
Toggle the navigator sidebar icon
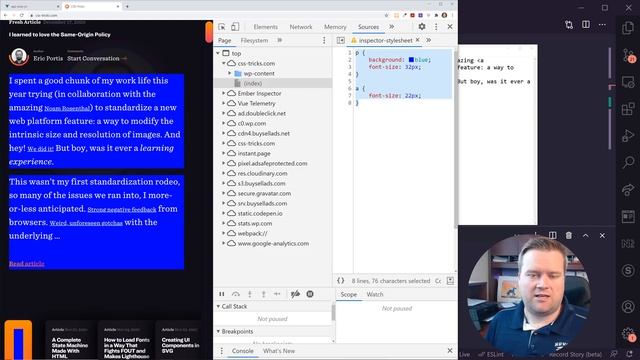coord(340,40)
